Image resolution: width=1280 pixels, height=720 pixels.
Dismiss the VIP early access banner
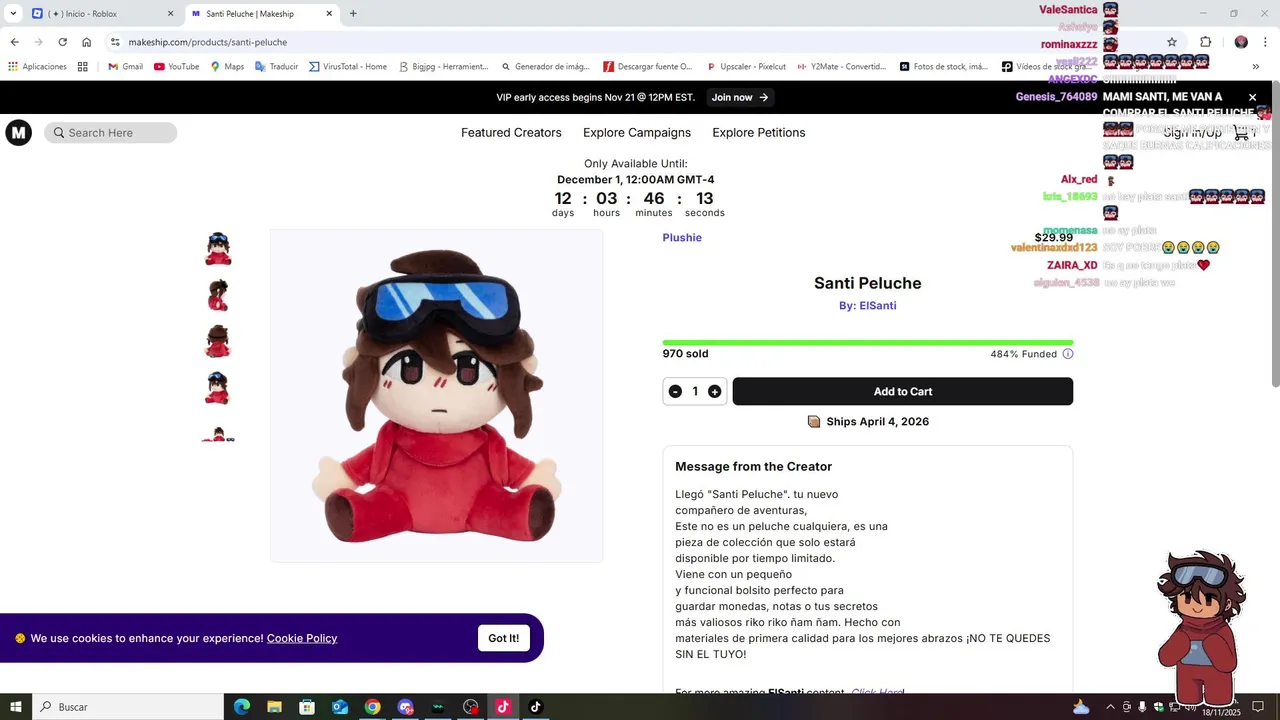[x=1252, y=97]
